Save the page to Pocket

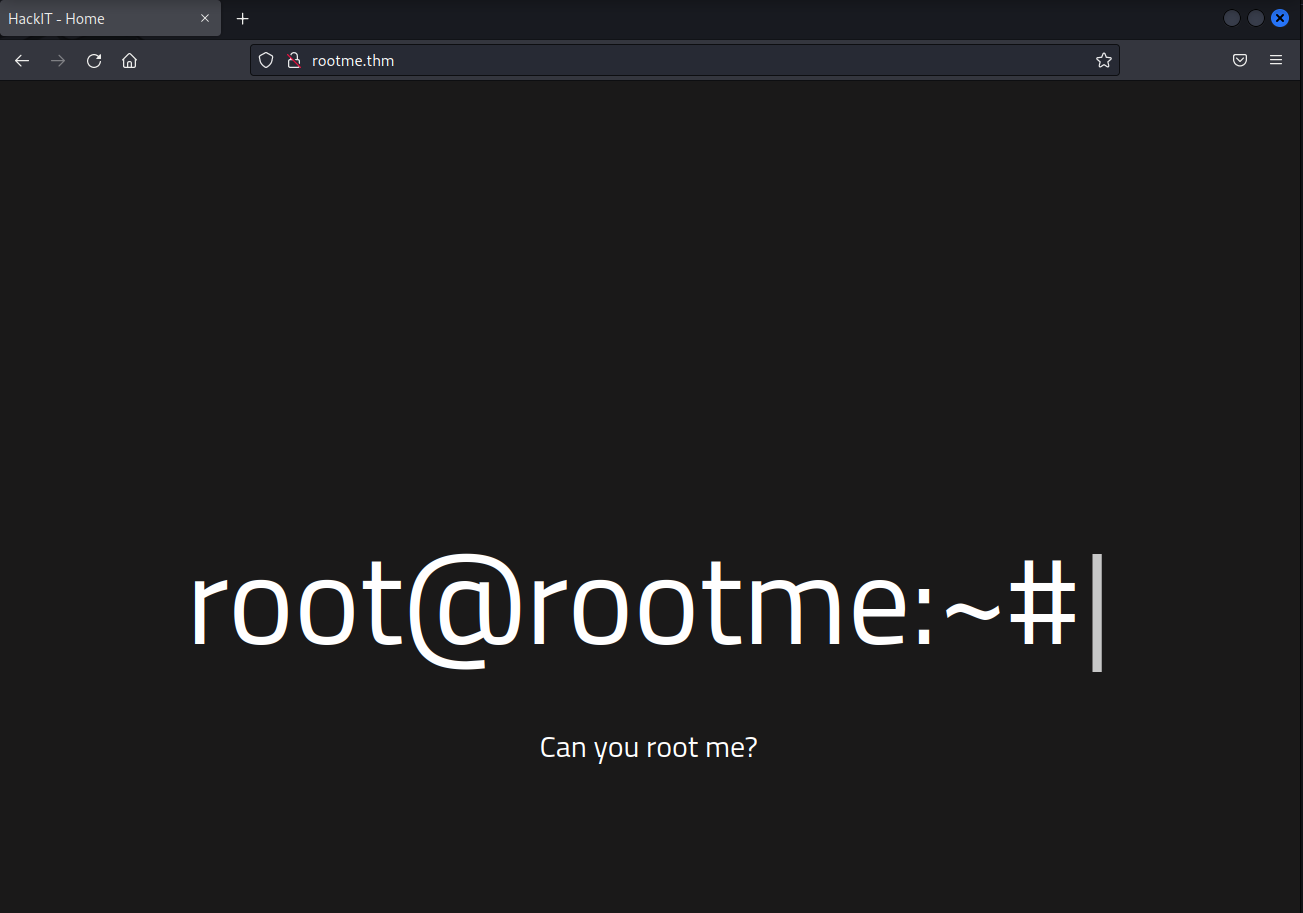coord(1239,61)
